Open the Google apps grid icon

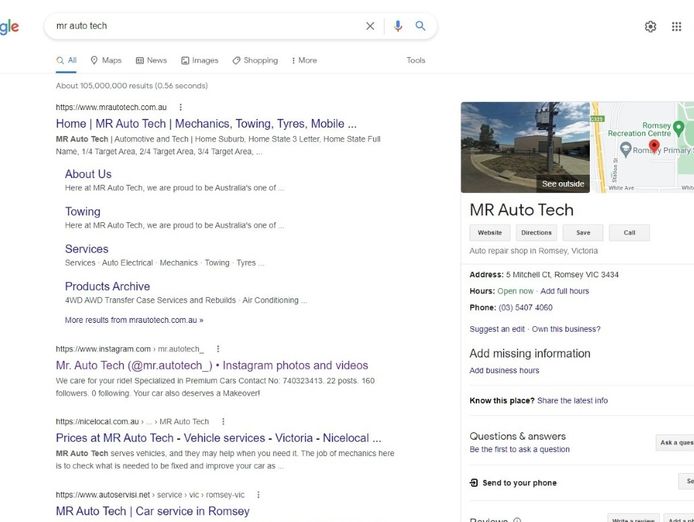(x=676, y=27)
